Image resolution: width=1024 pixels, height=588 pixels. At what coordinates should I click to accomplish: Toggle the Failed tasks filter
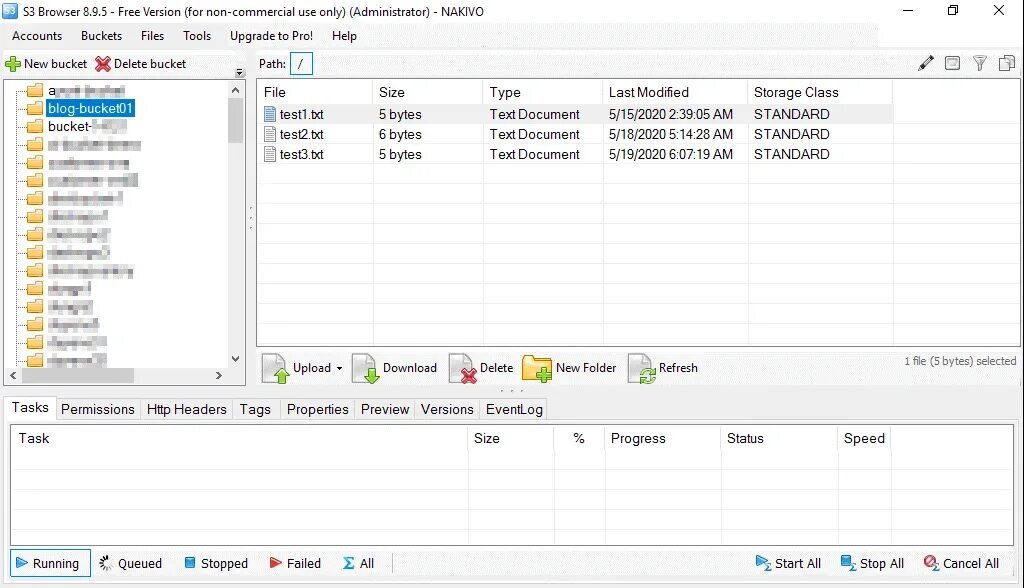(295, 563)
